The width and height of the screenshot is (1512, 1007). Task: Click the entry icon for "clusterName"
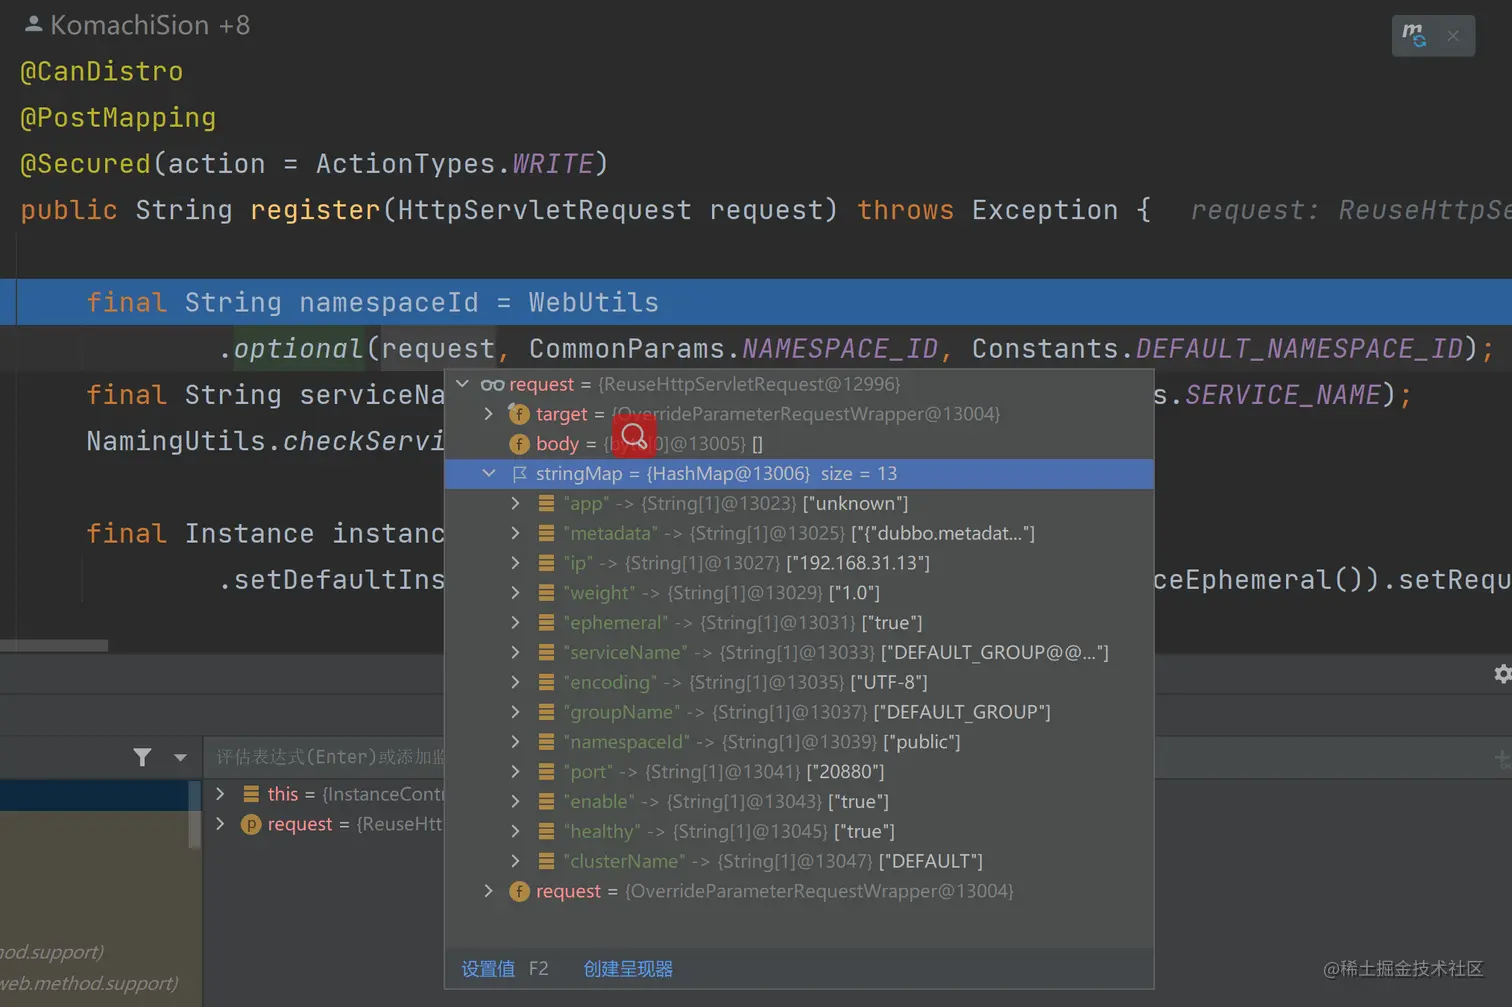pos(546,861)
